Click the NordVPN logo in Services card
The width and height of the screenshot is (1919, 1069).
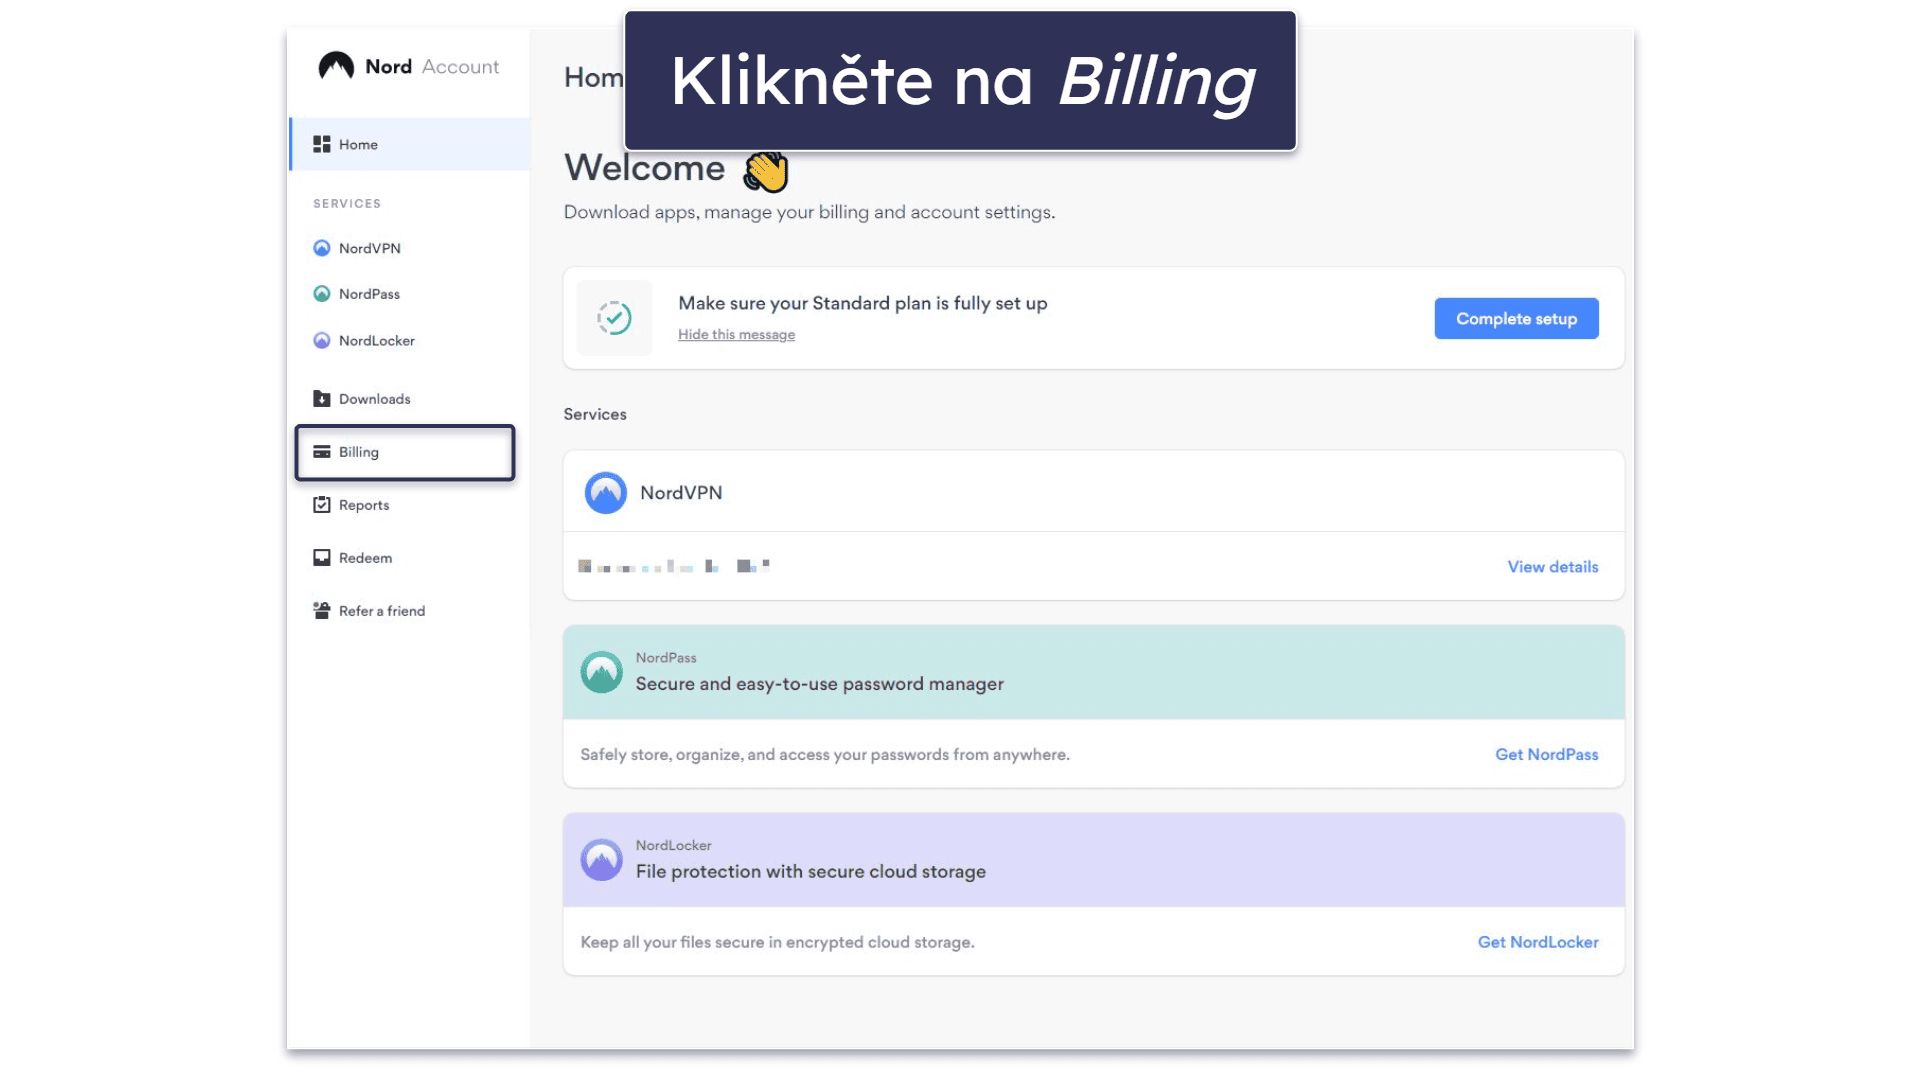[605, 493]
